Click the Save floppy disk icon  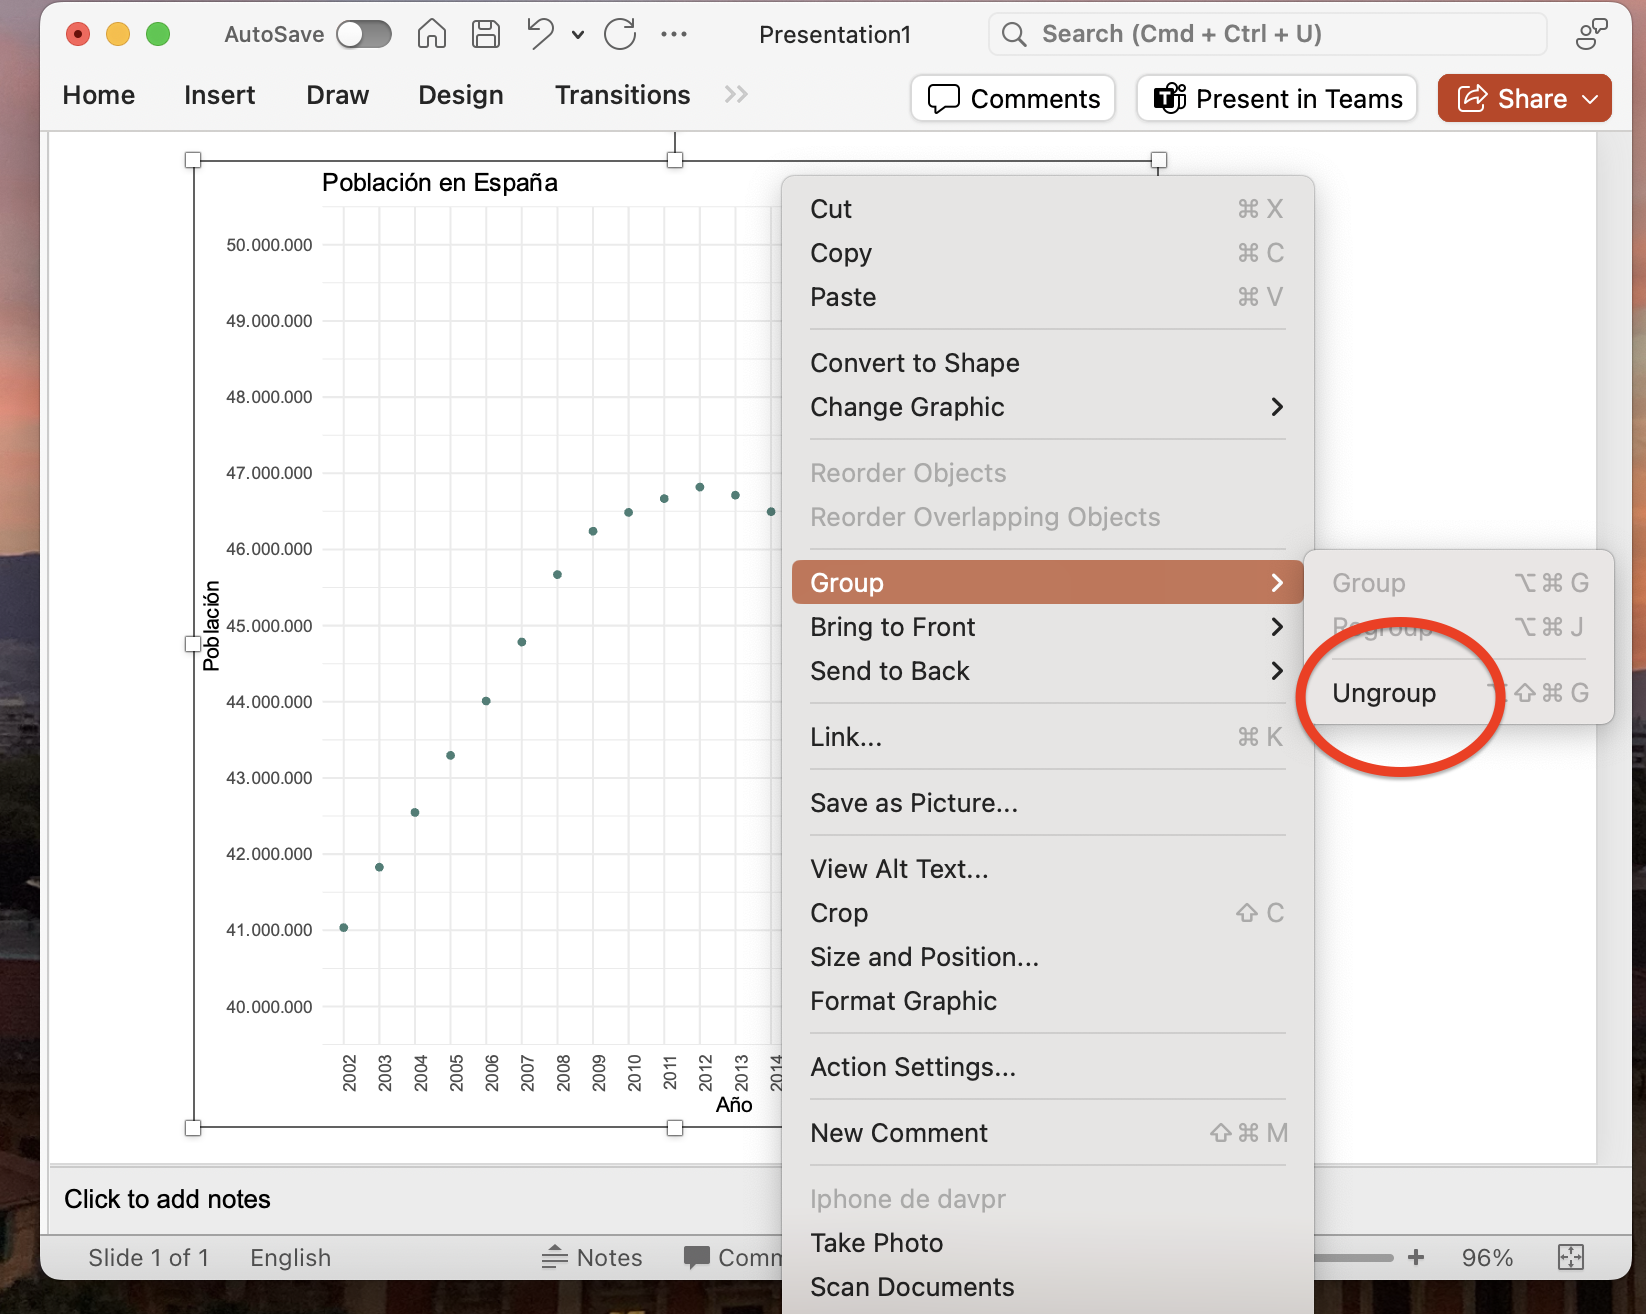tap(486, 34)
